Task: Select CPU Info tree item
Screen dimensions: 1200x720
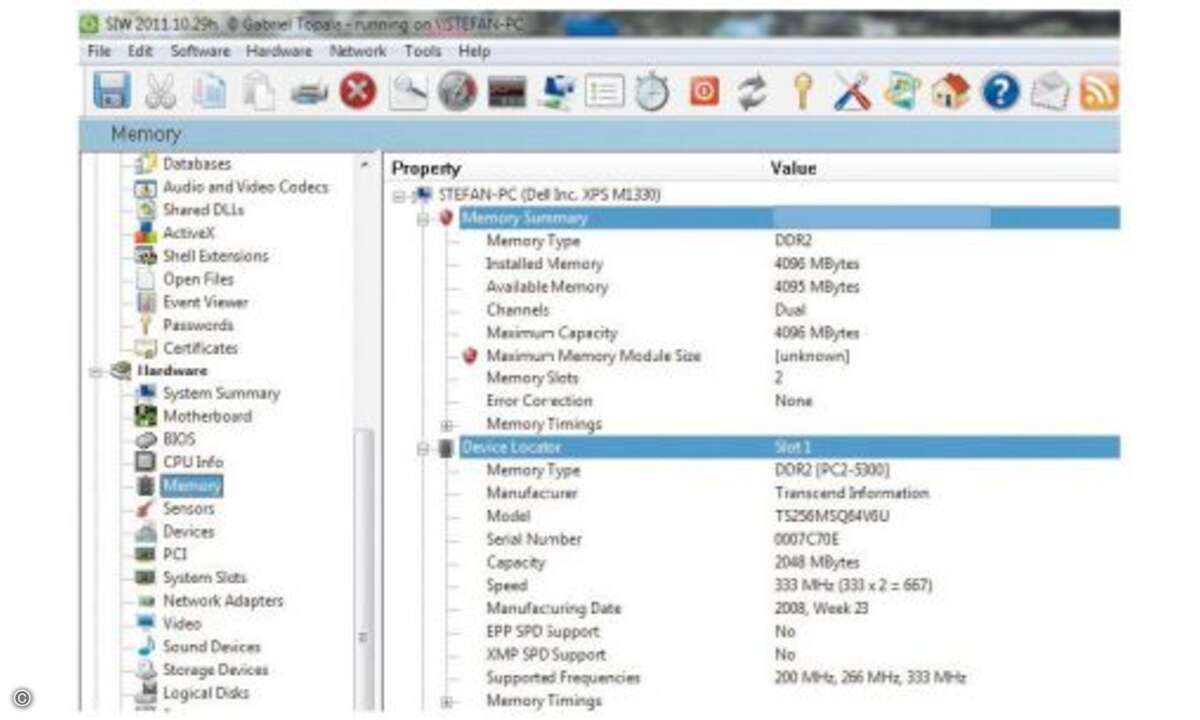Action: pyautogui.click(x=193, y=463)
